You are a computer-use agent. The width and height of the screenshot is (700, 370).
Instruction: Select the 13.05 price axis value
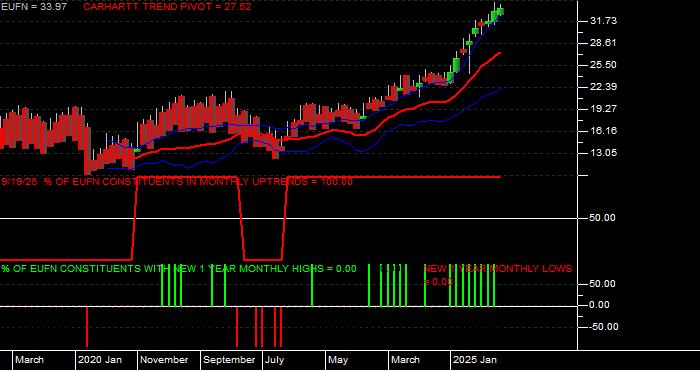pyautogui.click(x=603, y=153)
